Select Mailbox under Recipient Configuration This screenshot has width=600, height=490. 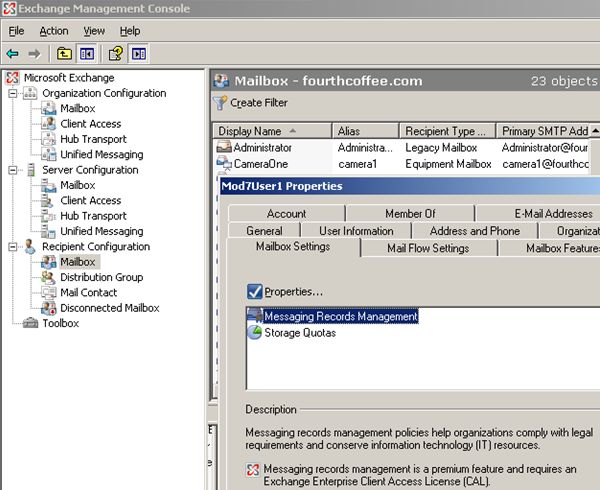coord(78,262)
